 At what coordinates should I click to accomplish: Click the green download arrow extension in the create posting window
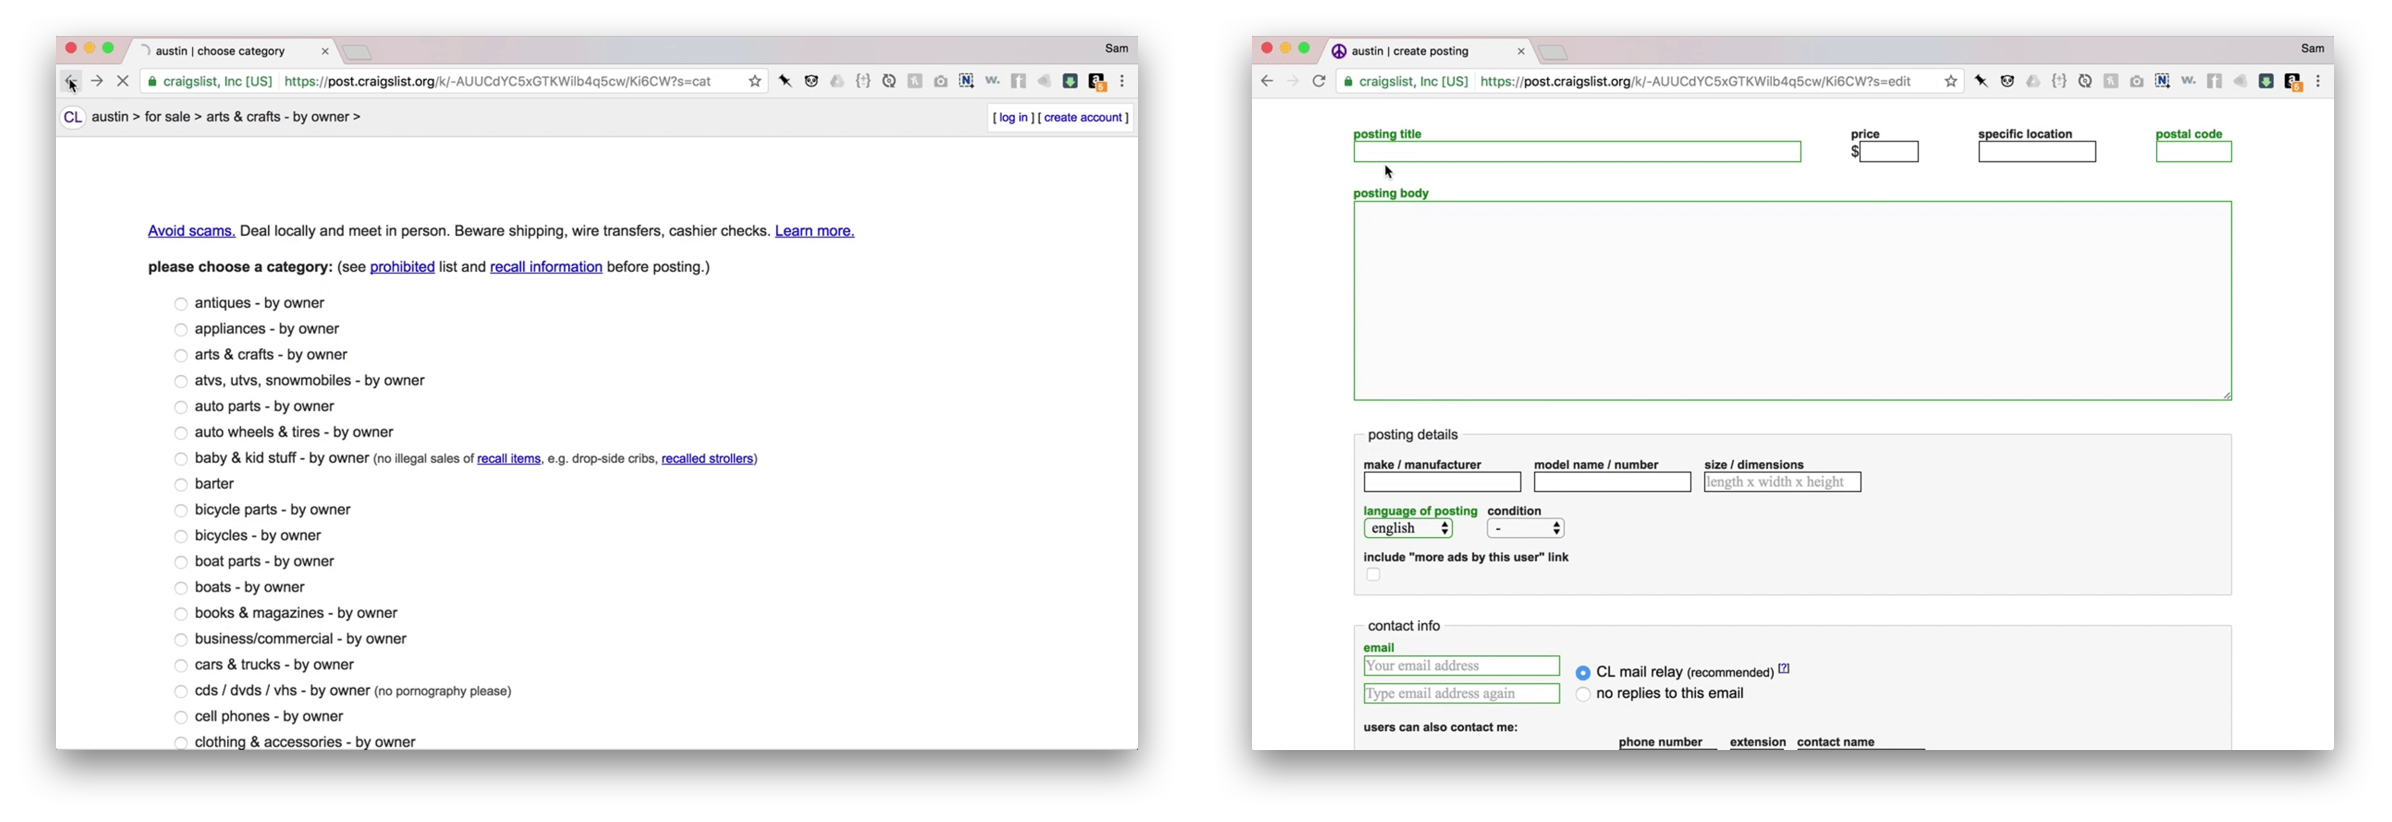point(2266,81)
